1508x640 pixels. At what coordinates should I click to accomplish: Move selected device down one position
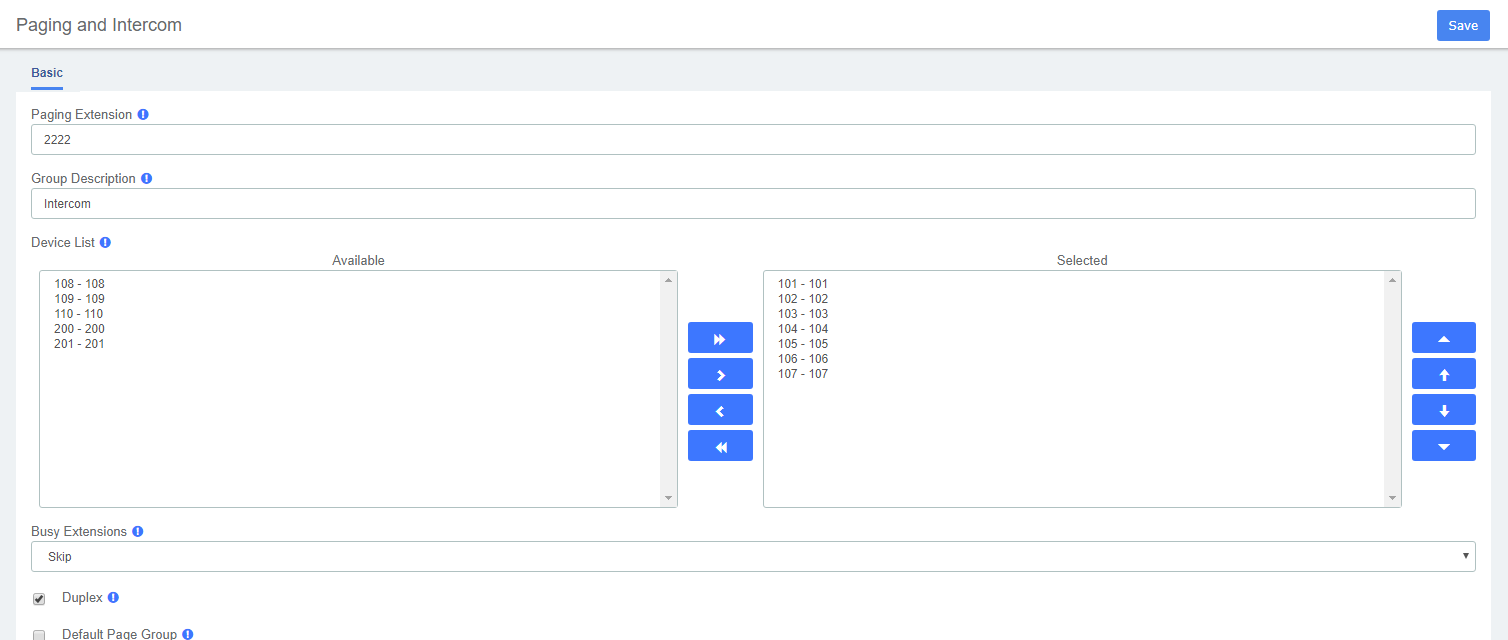pos(1443,410)
